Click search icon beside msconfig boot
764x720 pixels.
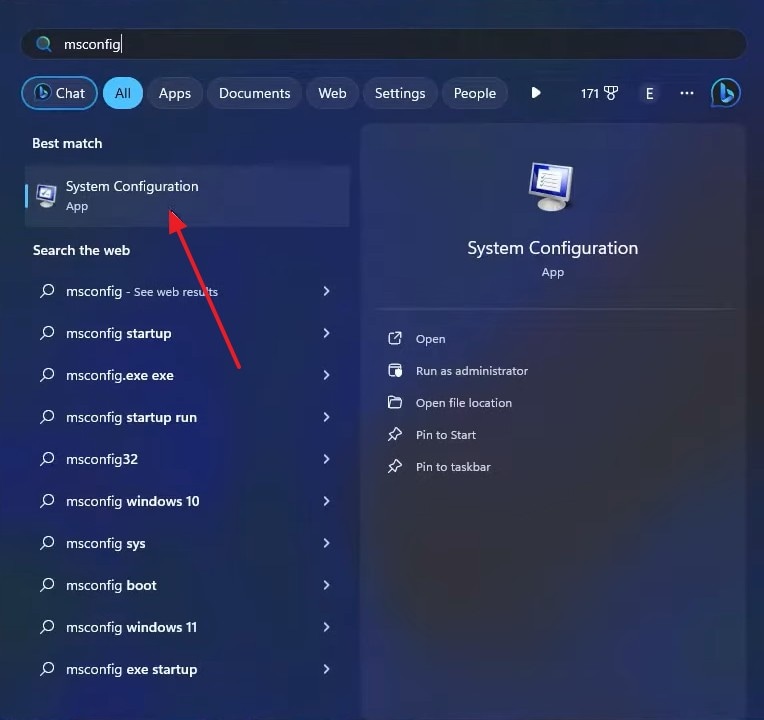pyautogui.click(x=47, y=584)
